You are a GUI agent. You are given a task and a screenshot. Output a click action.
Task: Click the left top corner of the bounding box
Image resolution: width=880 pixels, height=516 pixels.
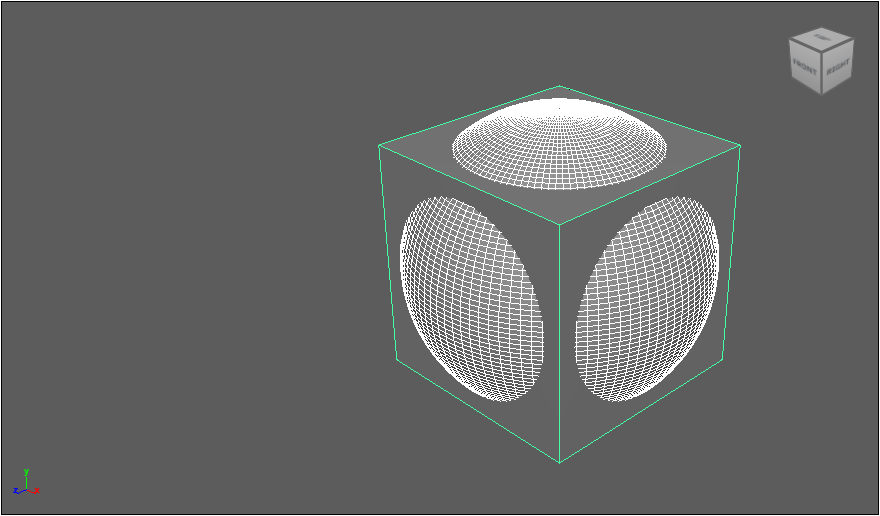tap(379, 146)
